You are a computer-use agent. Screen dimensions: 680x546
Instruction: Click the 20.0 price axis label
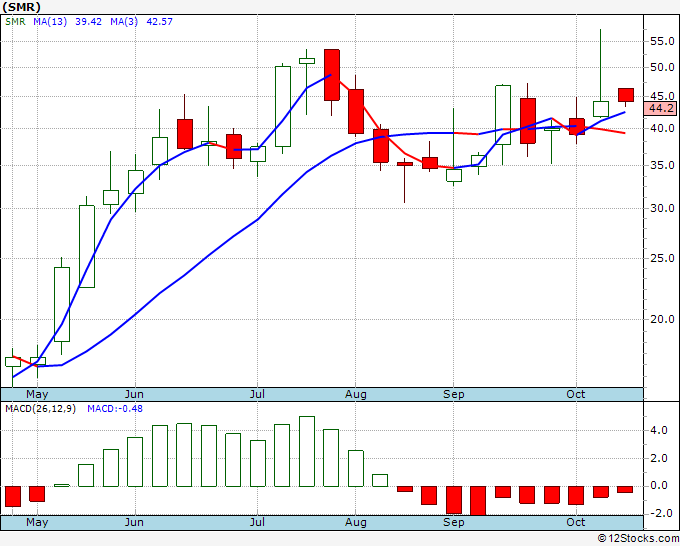pyautogui.click(x=662, y=320)
